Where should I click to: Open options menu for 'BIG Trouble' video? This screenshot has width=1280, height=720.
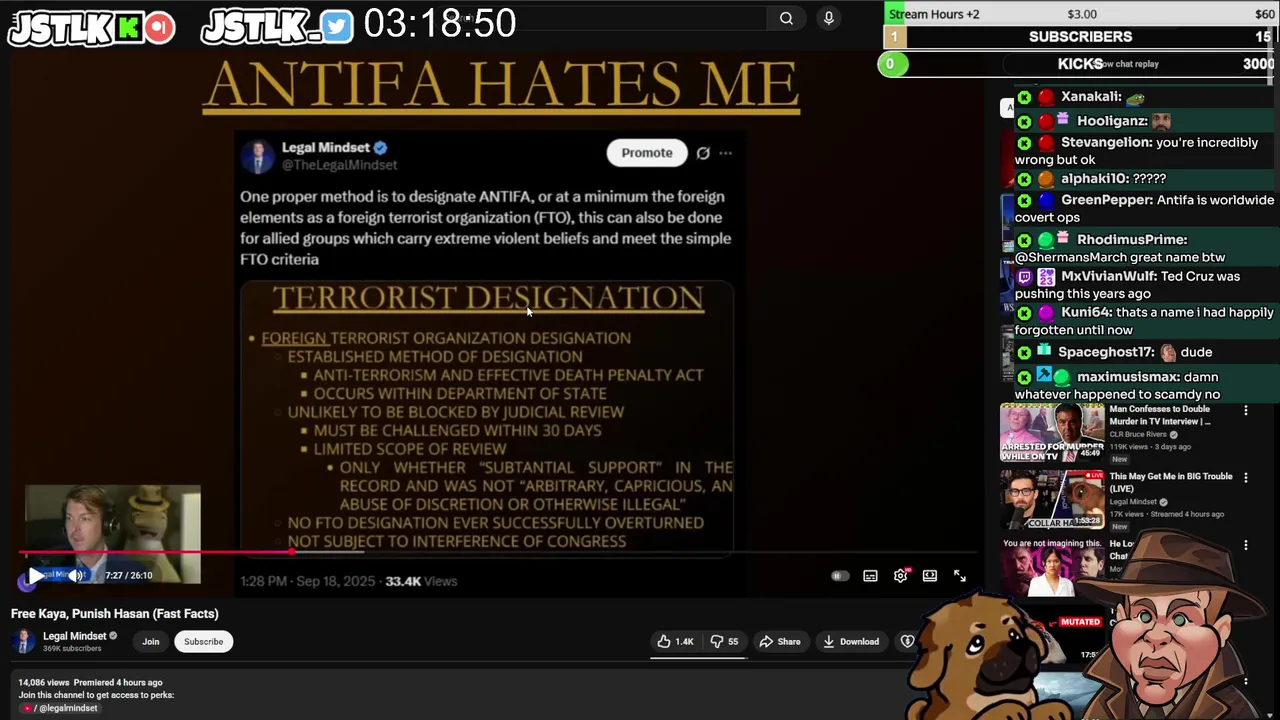(1246, 478)
